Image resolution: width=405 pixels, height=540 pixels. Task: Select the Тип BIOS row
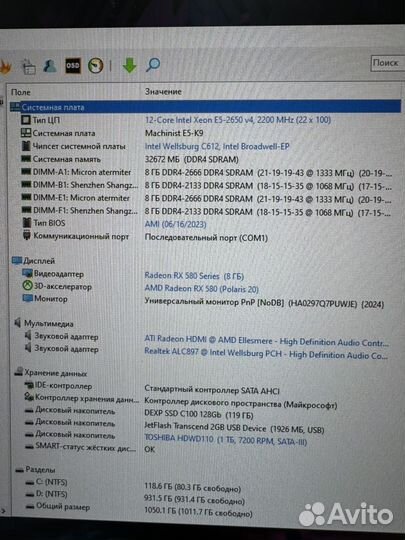coord(43,223)
